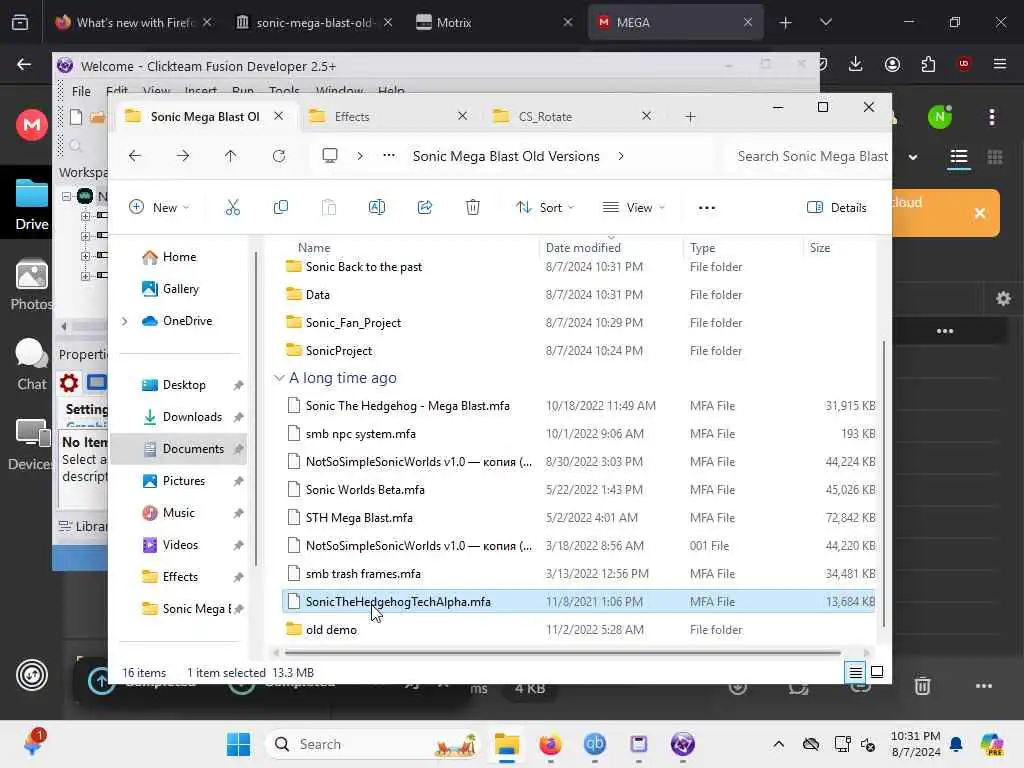1024x768 pixels.
Task: Select Sonic Worlds Beta.mfa file
Action: pyautogui.click(x=579, y=490)
